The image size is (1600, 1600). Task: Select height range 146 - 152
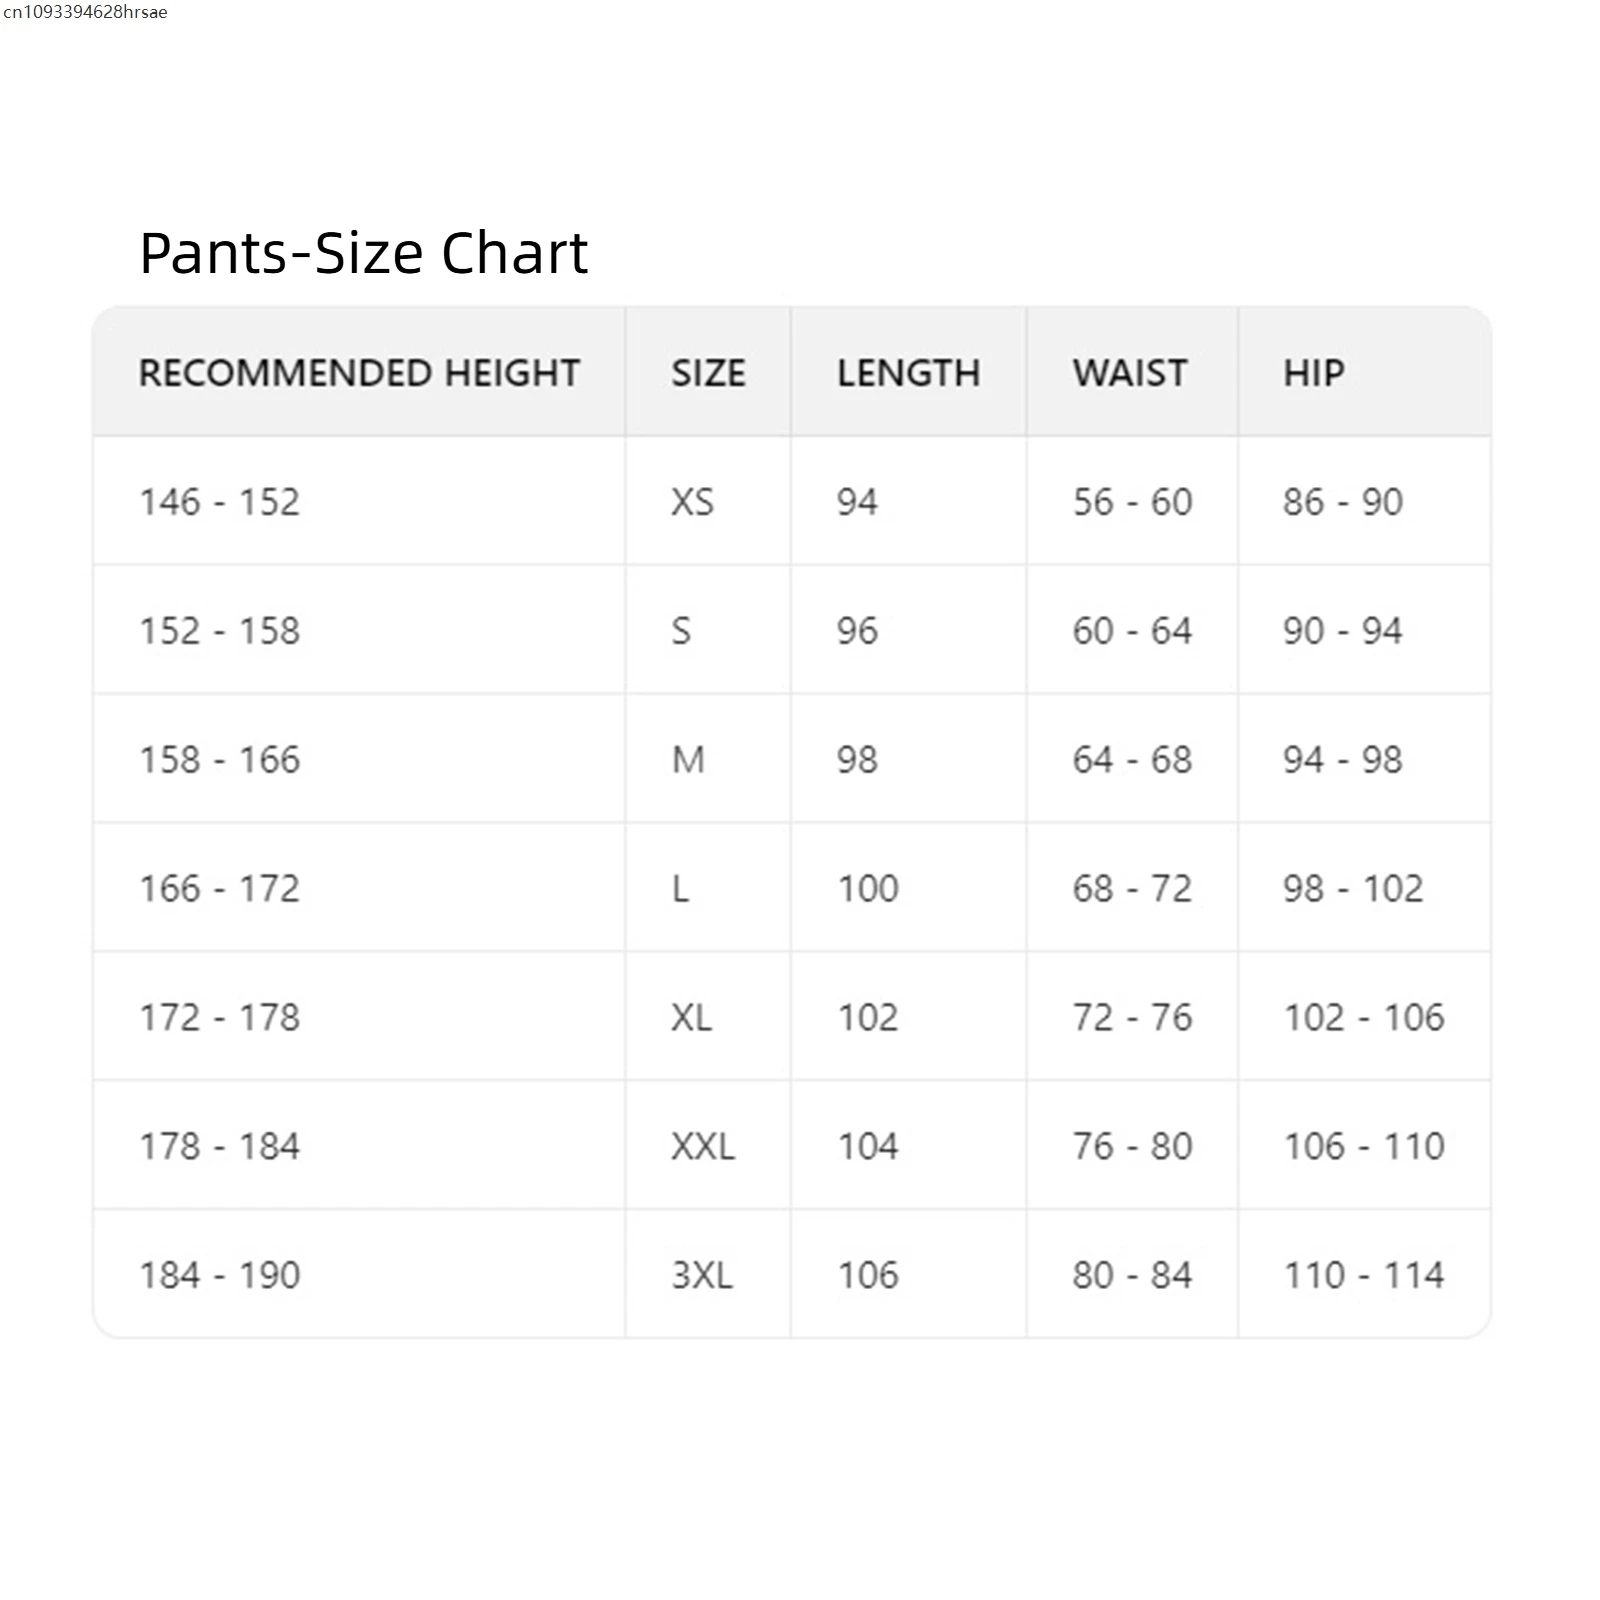point(219,502)
